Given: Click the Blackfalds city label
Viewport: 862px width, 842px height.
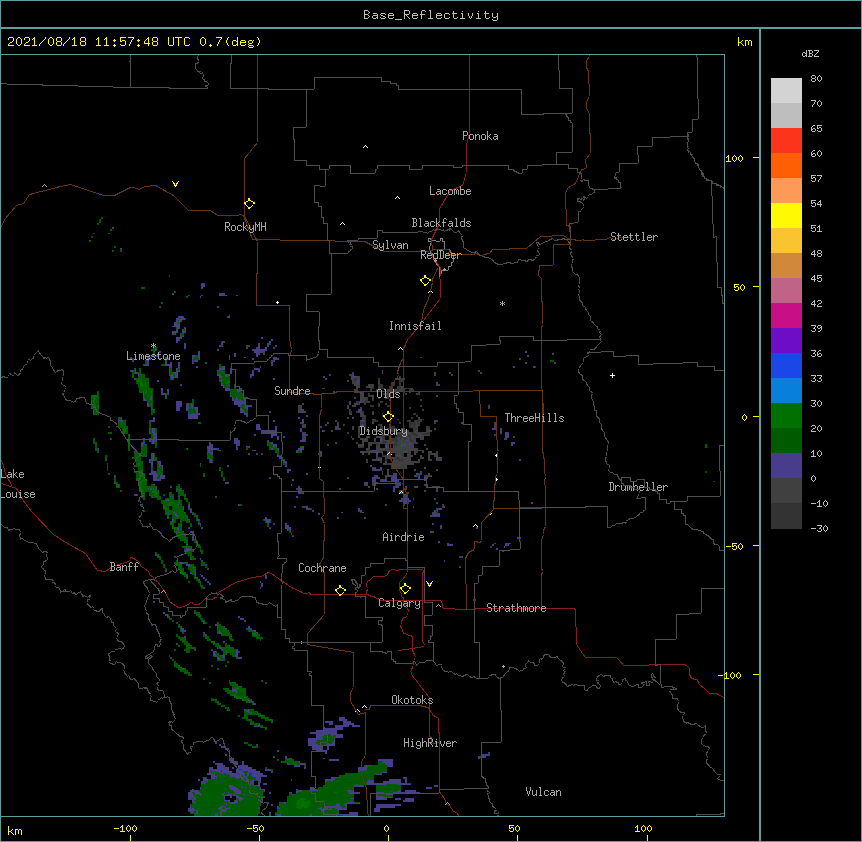Looking at the screenshot, I should click(x=441, y=223).
